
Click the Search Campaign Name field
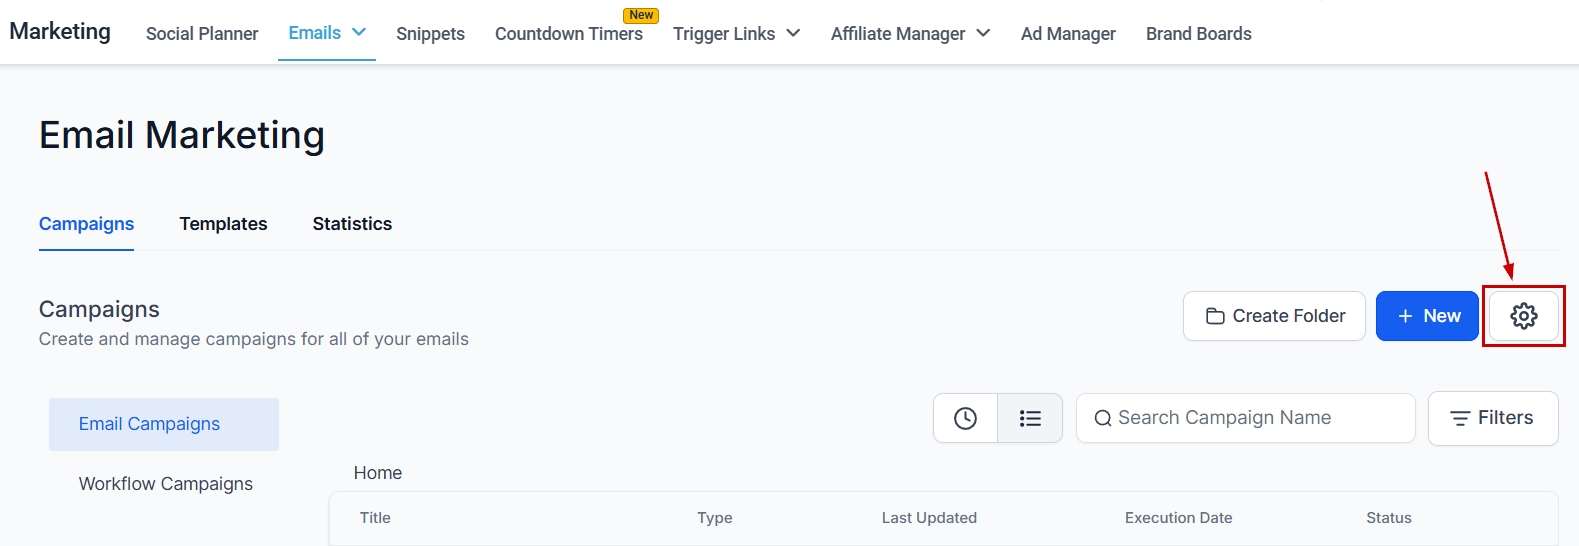tap(1245, 418)
